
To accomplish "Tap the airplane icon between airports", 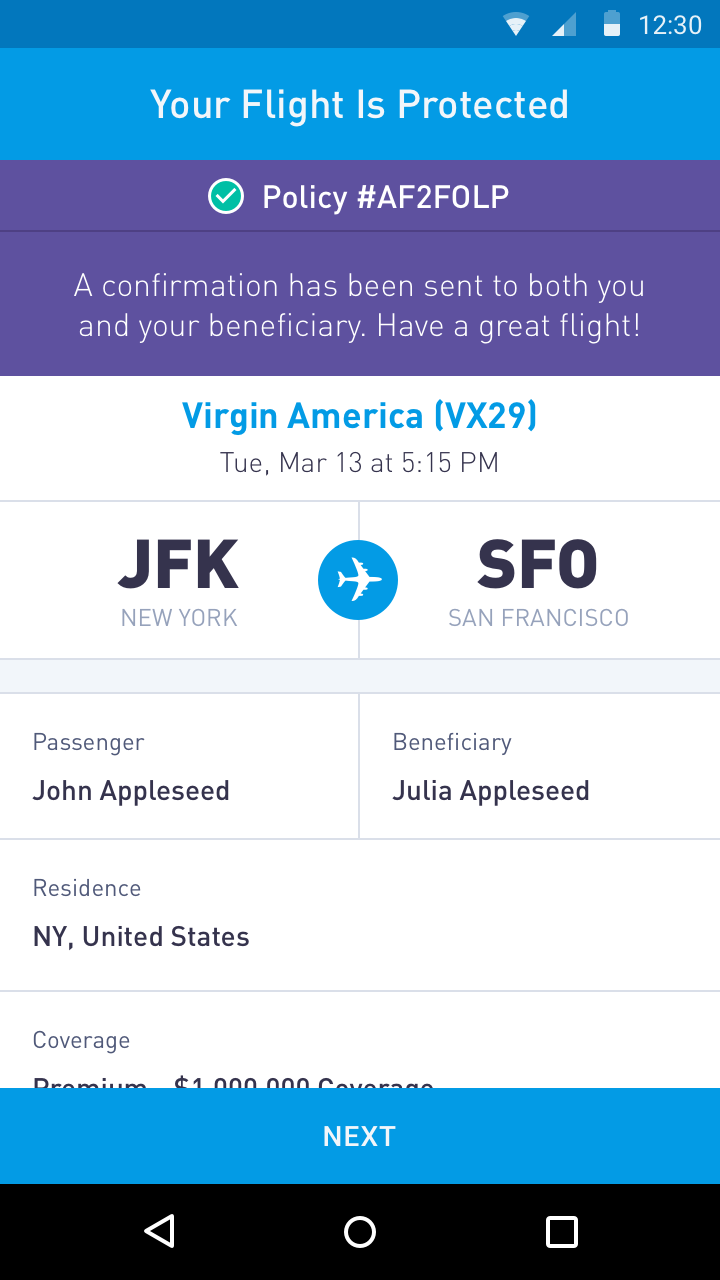I will point(358,580).
